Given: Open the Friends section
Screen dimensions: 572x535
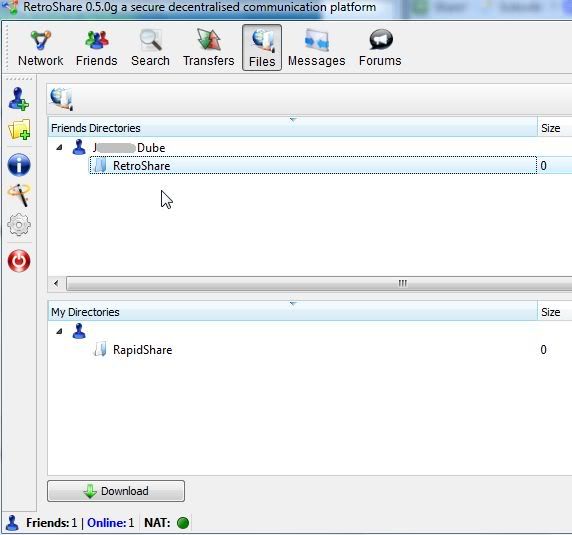Looking at the screenshot, I should coord(97,48).
